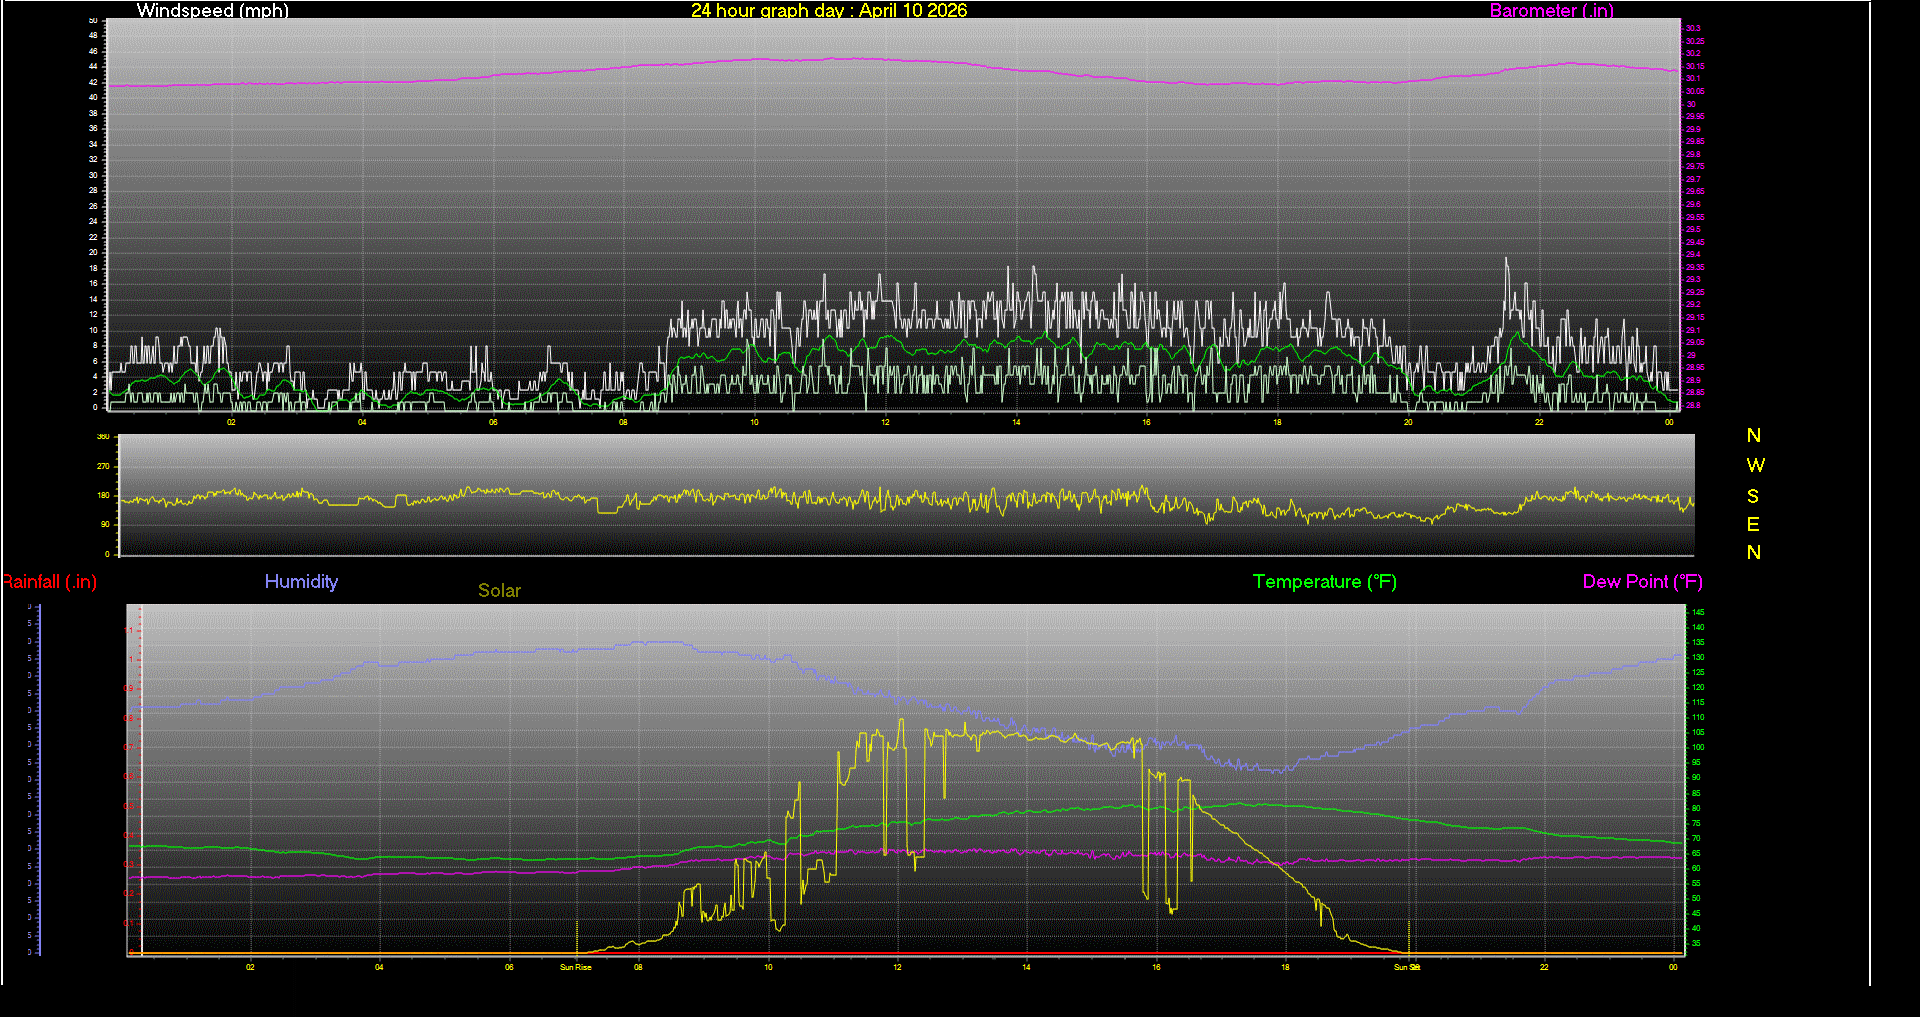Click the Rainfall (.in) label
The width and height of the screenshot is (1920, 1017).
tap(50, 581)
